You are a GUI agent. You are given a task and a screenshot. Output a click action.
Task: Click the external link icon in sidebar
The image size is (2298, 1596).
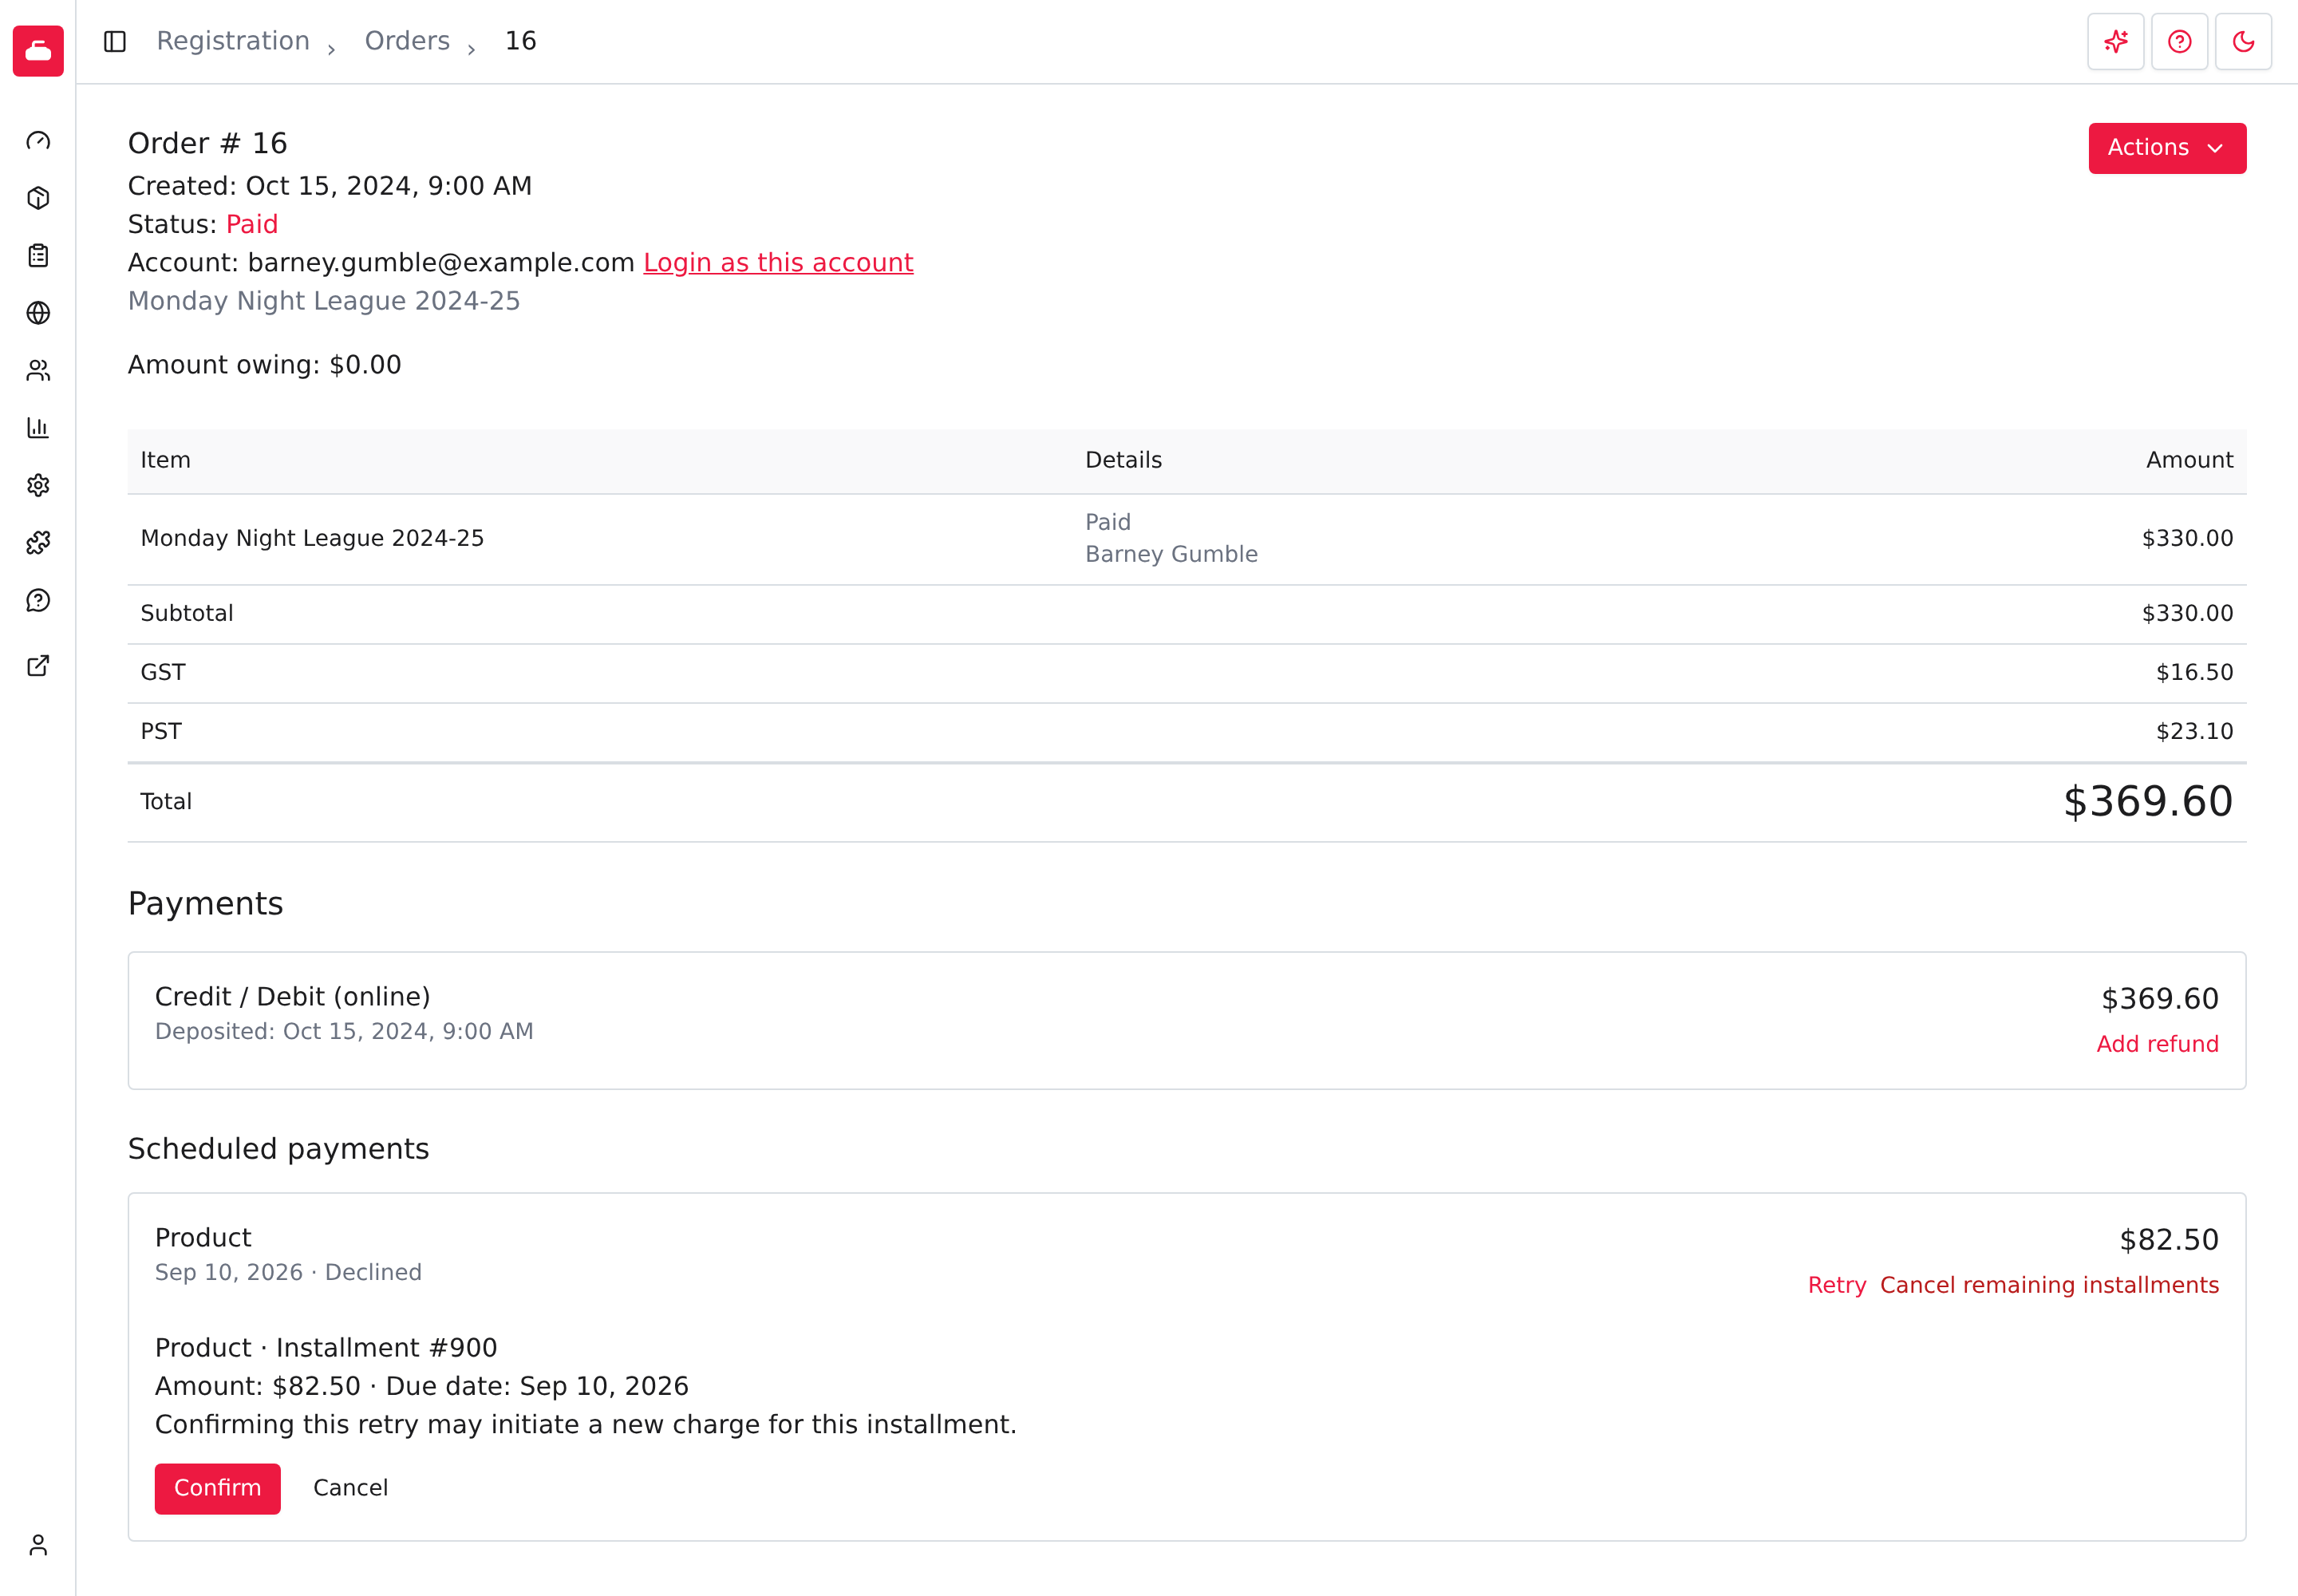pyautogui.click(x=38, y=666)
